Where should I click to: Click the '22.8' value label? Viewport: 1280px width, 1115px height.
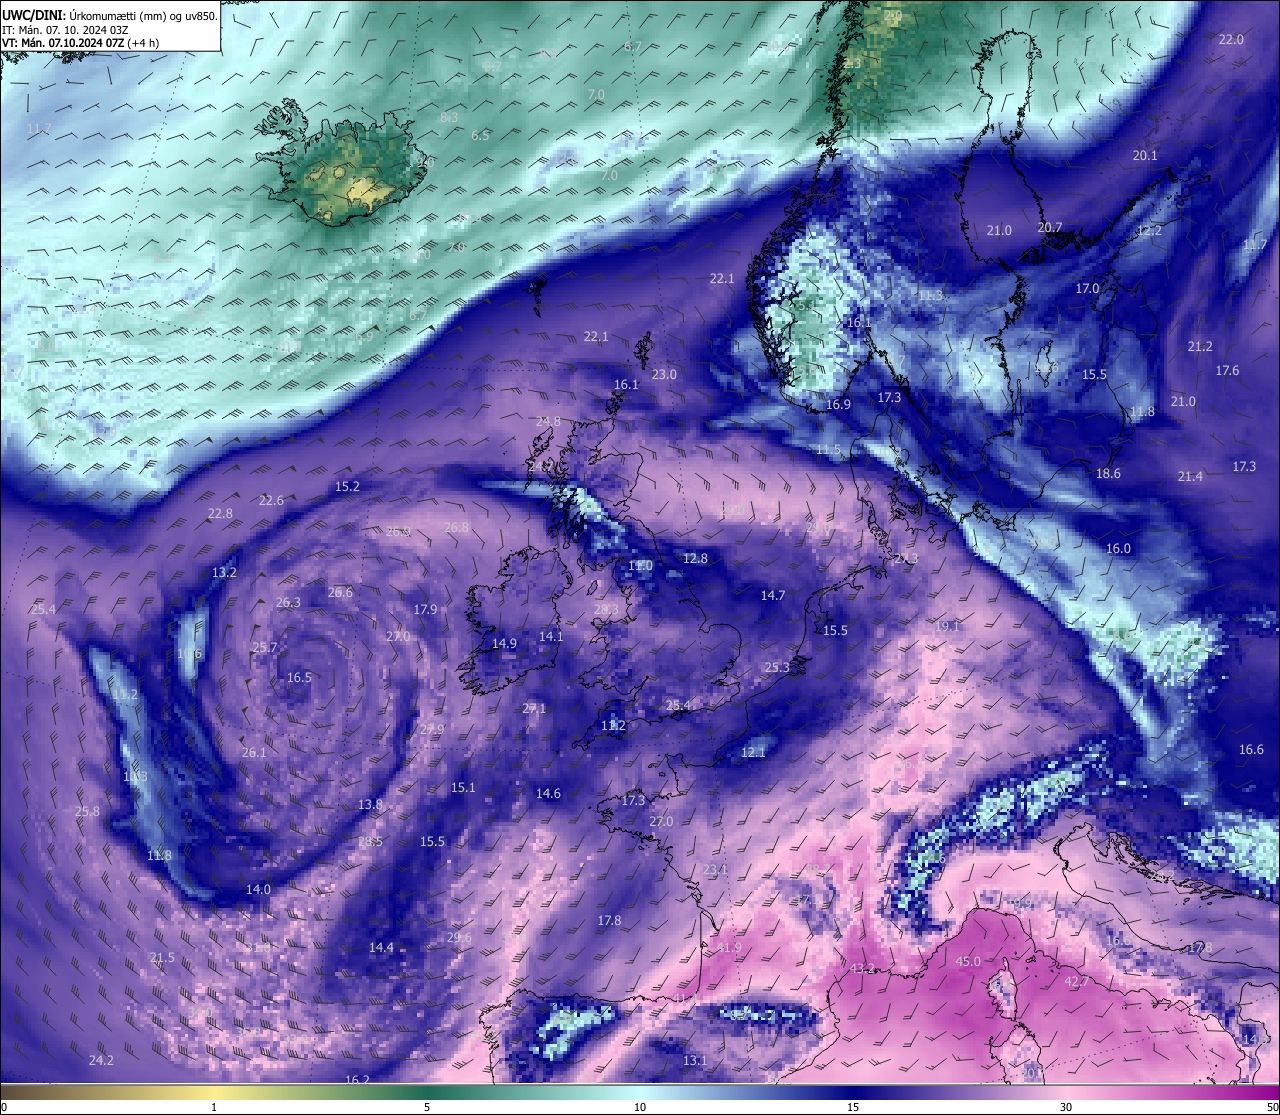[220, 513]
